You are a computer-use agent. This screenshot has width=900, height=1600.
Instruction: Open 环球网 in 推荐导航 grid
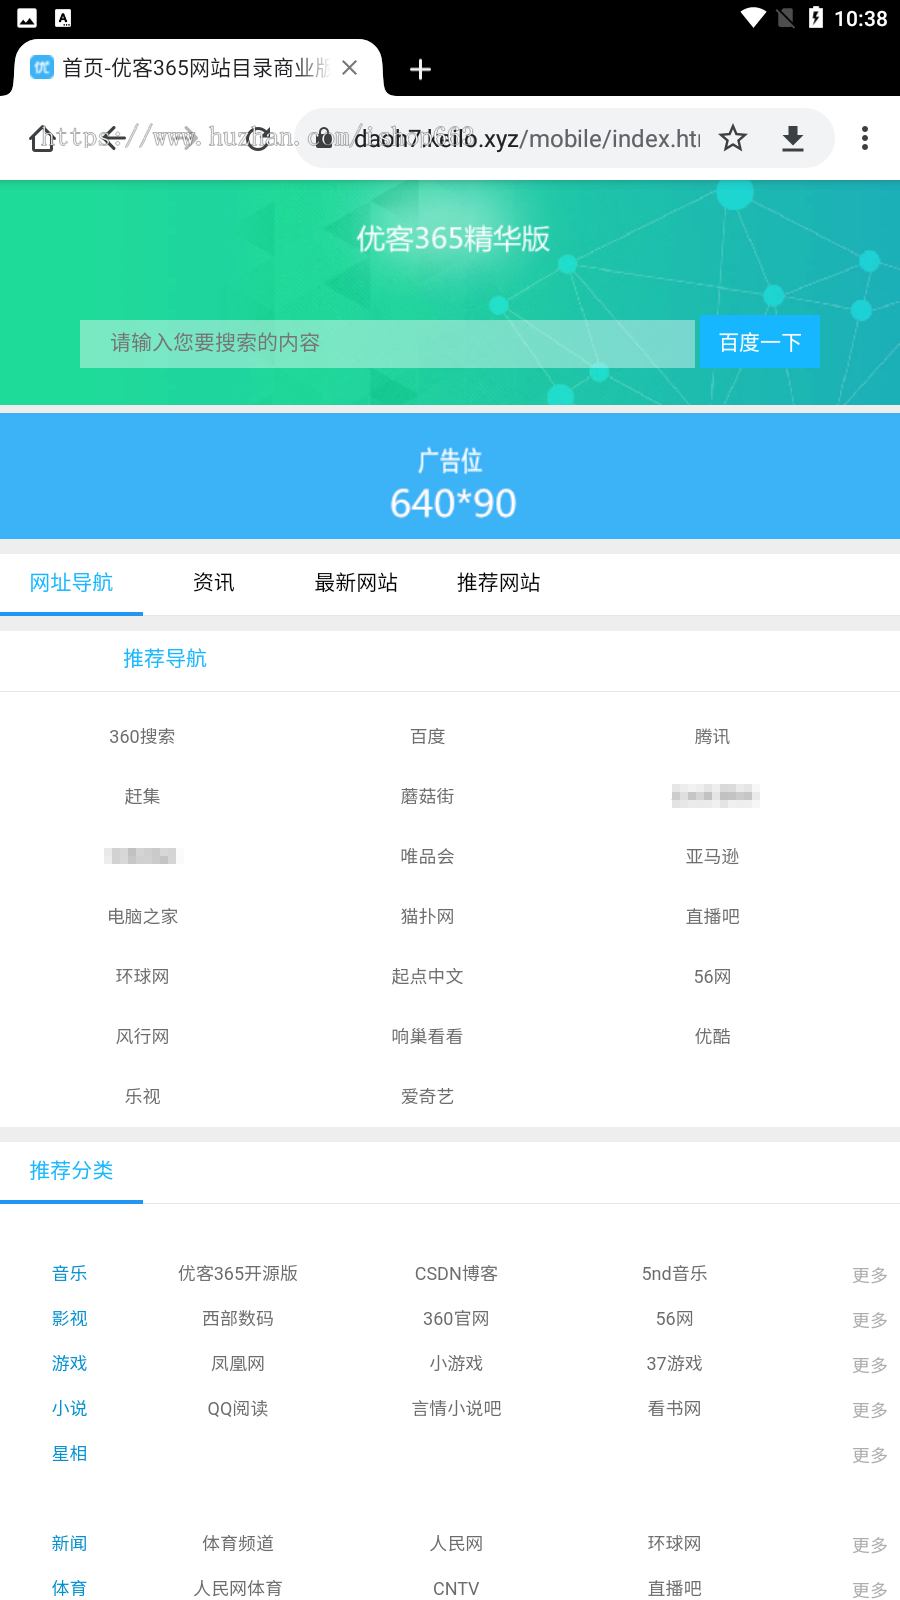[142, 977]
